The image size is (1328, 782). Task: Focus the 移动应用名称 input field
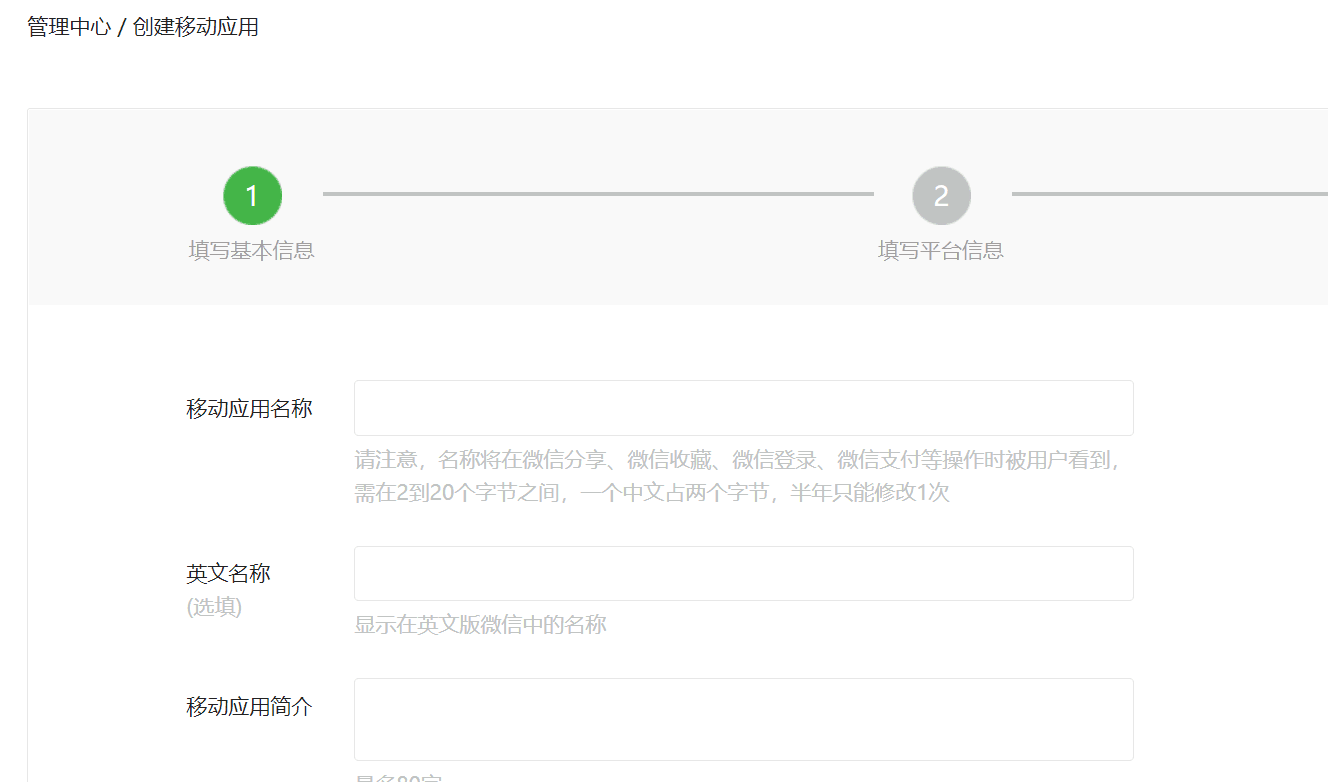(x=743, y=408)
